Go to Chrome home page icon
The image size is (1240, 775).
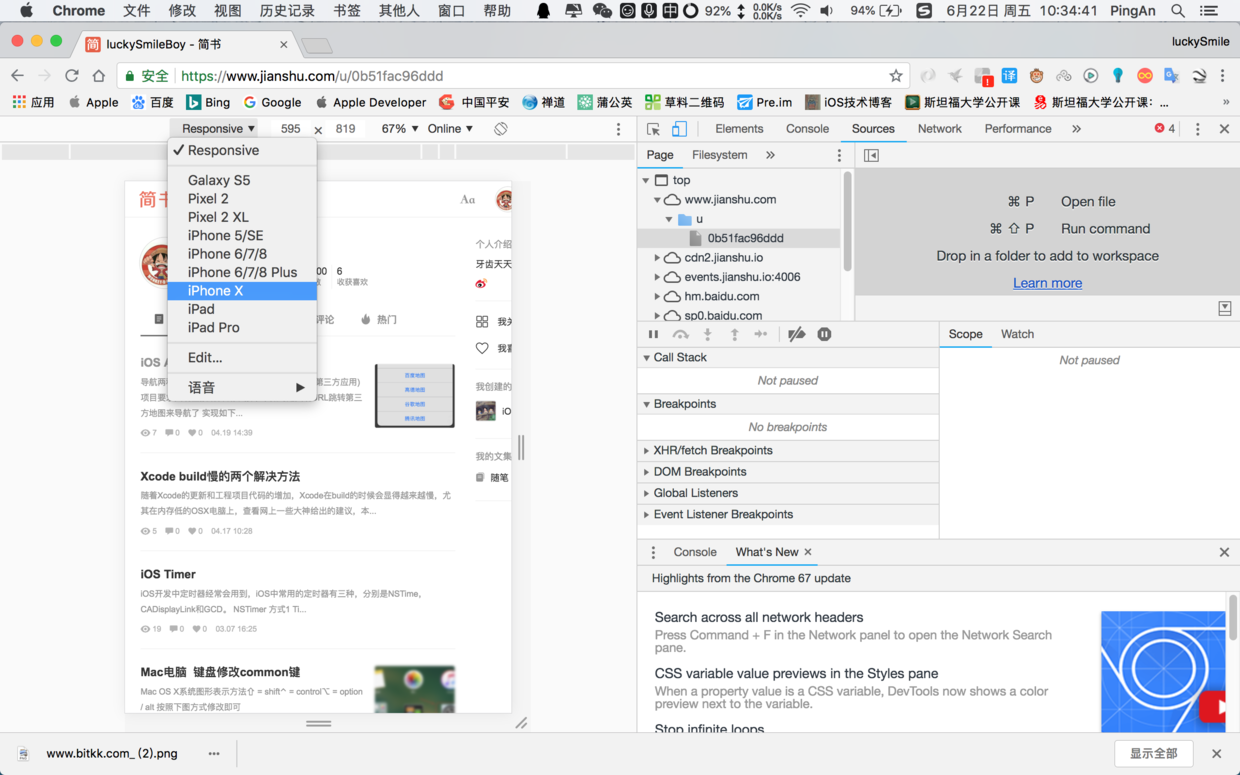click(98, 76)
